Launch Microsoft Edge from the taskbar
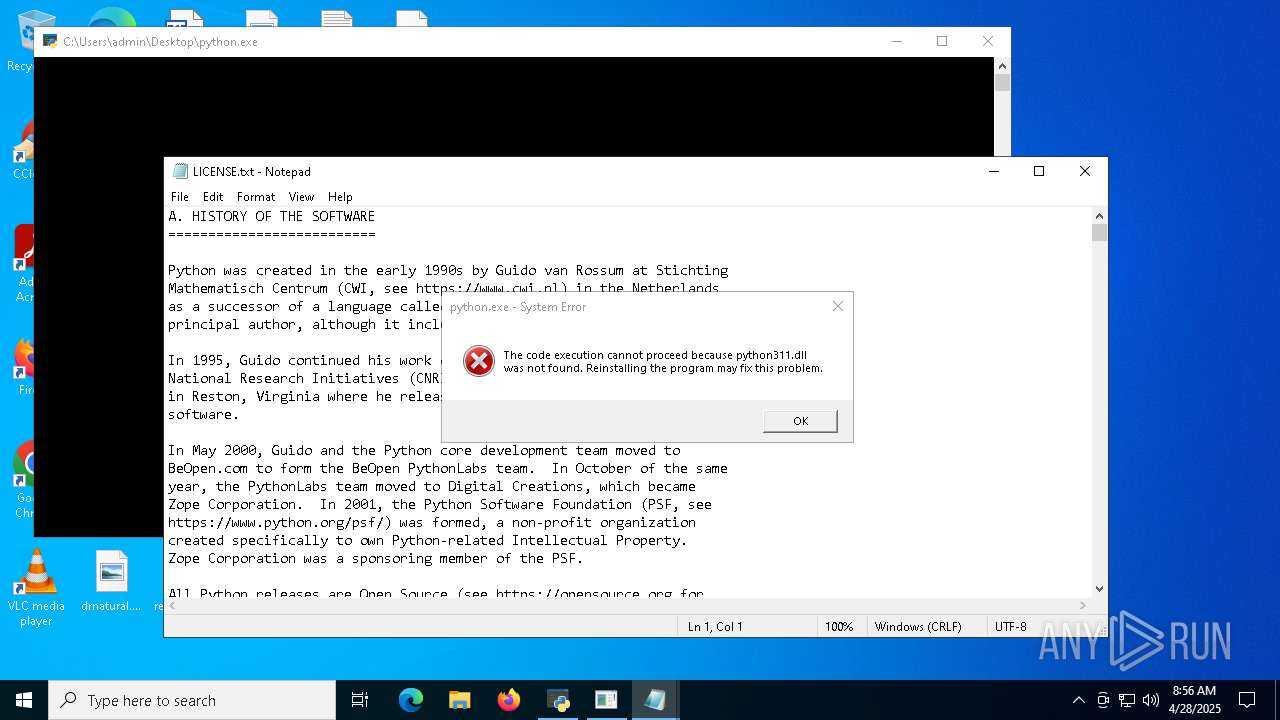The image size is (1280, 720). point(411,700)
